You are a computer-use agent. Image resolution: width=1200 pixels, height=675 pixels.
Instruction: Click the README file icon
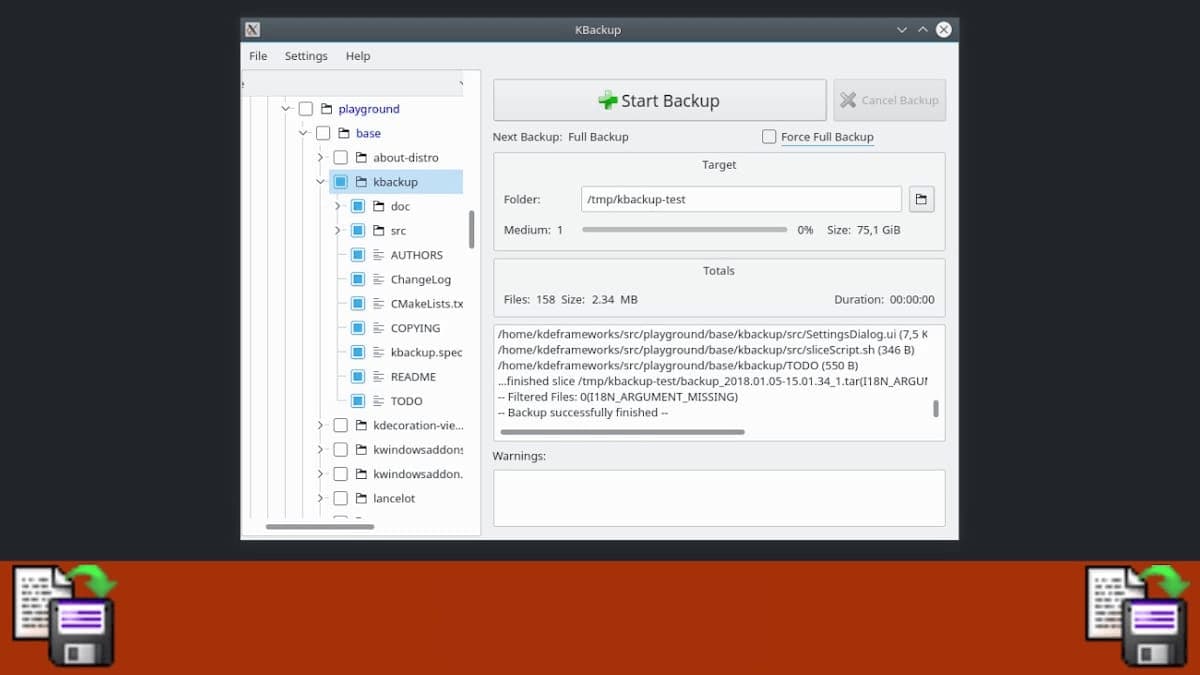tap(378, 377)
